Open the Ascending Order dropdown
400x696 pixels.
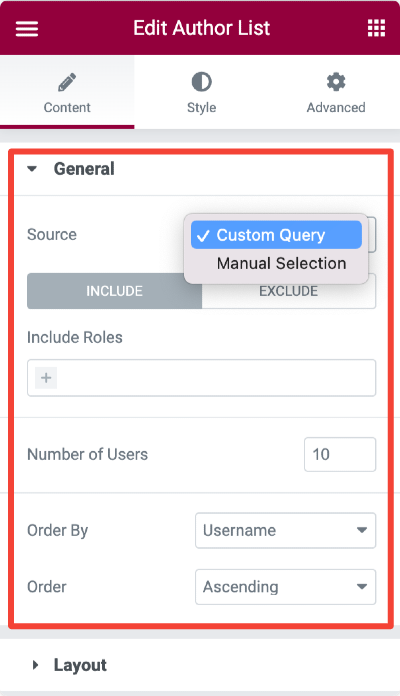coord(285,587)
